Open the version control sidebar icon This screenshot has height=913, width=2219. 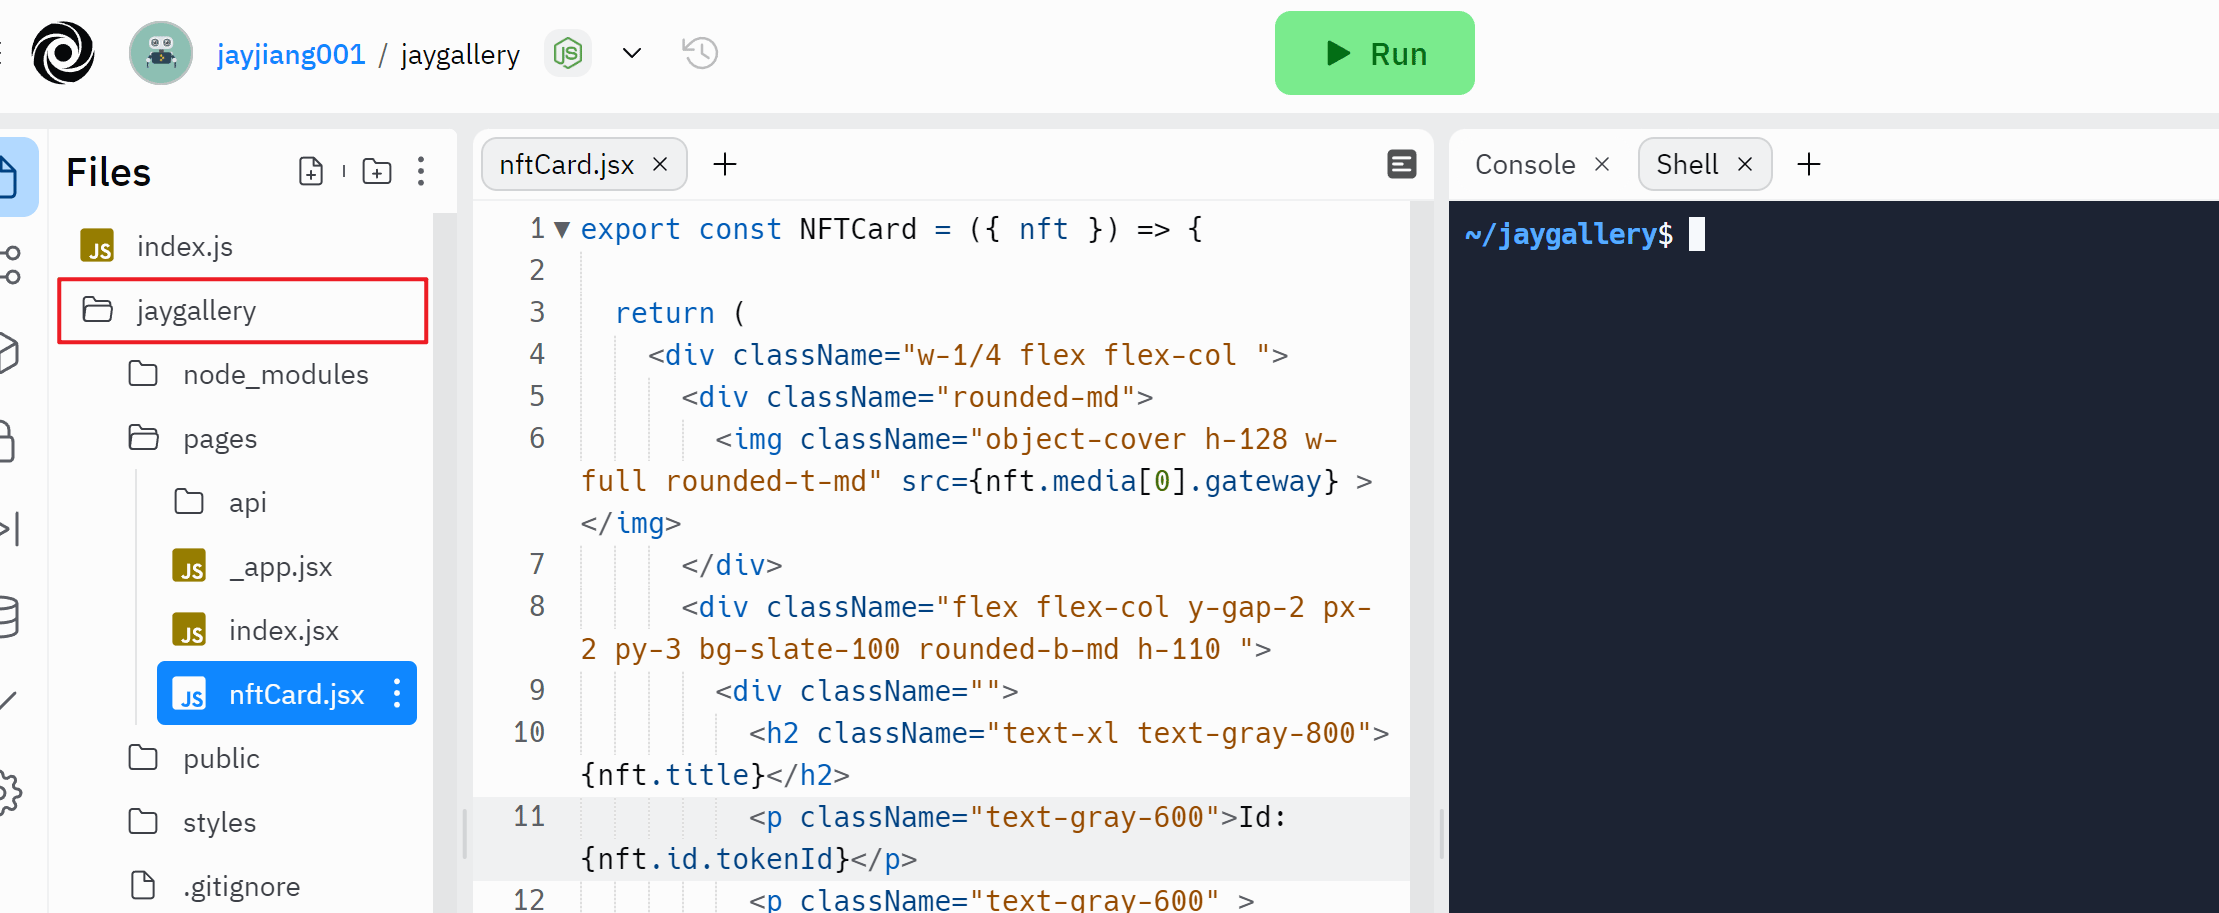[11, 265]
